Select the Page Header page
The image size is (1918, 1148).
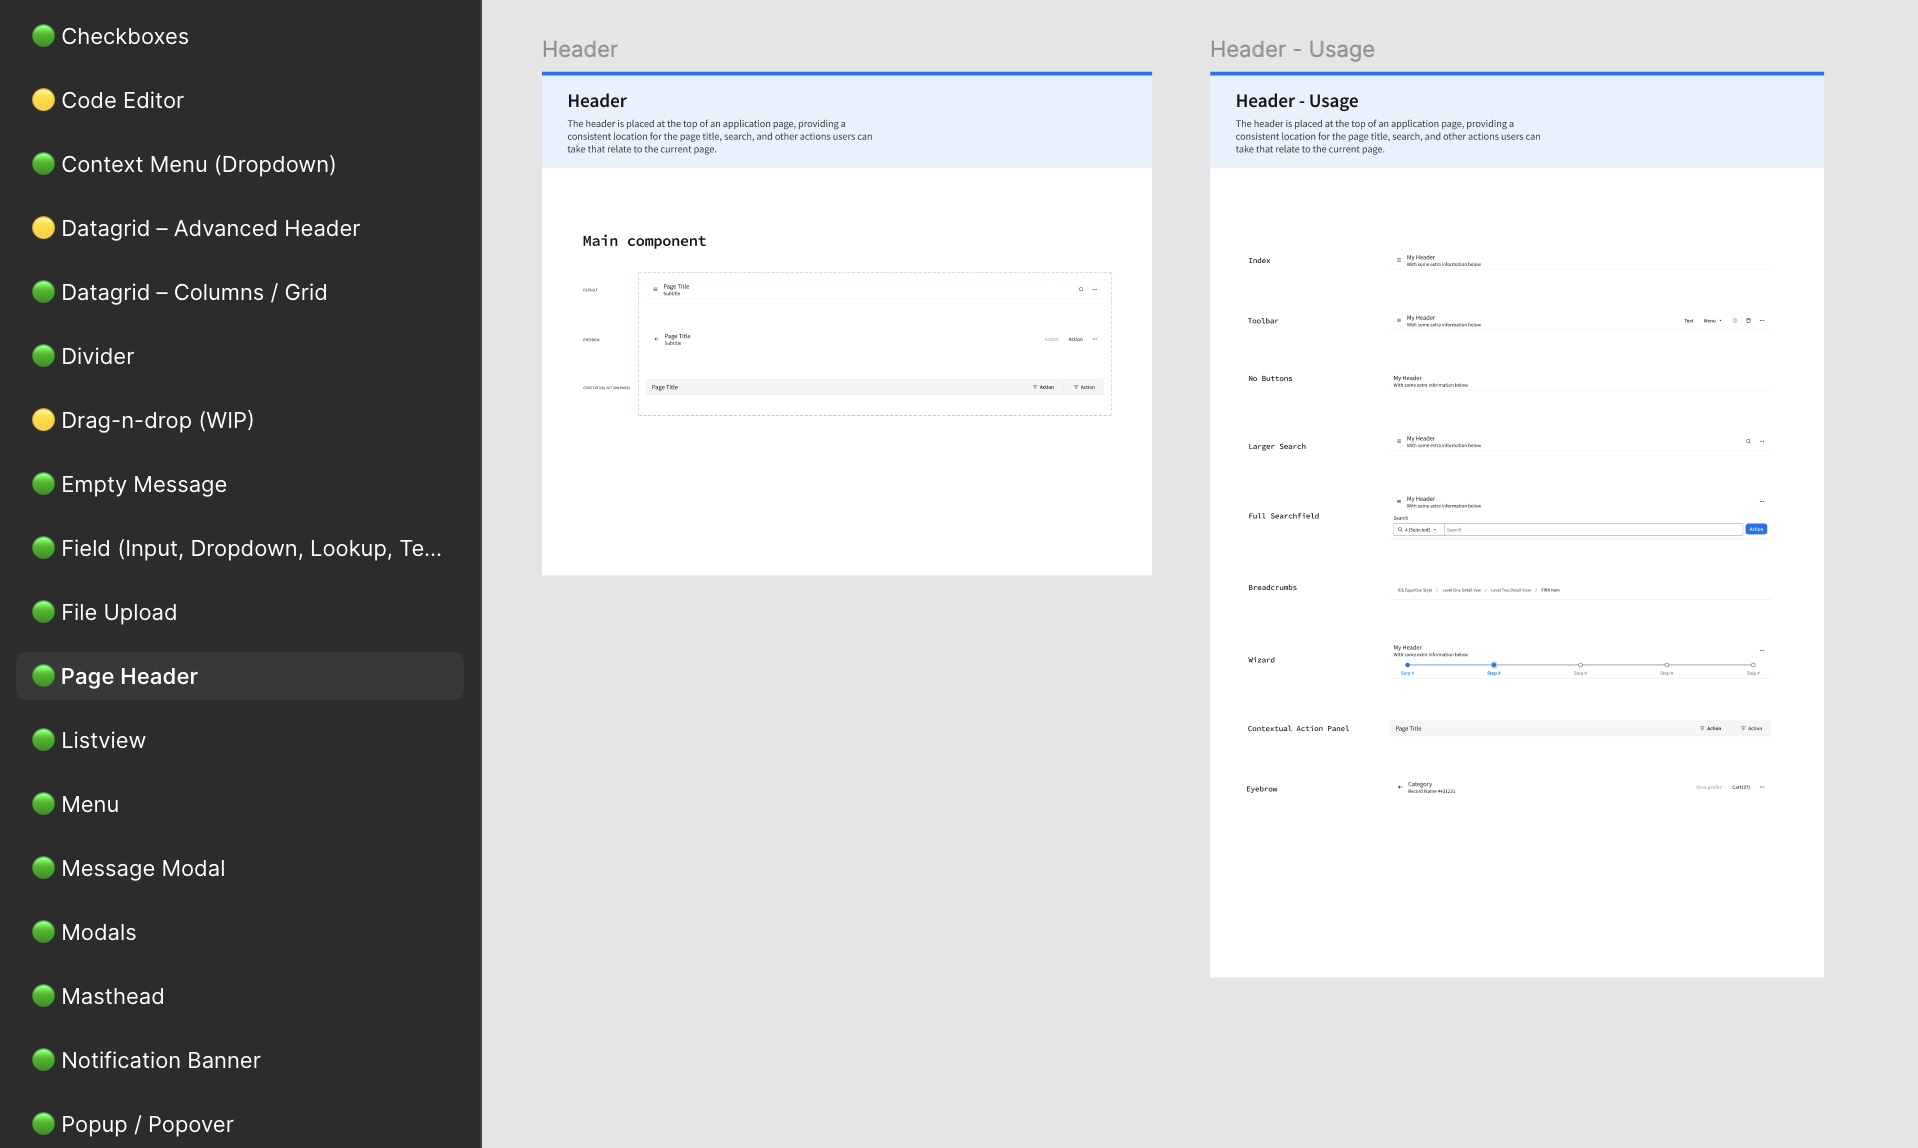click(x=240, y=676)
